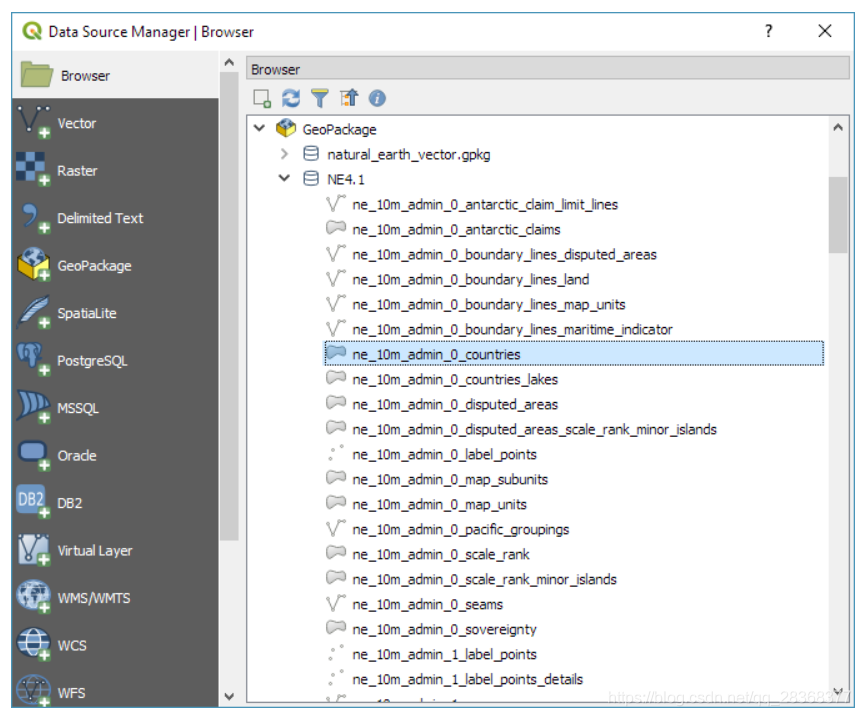Image resolution: width=861 pixels, height=716 pixels.
Task: Click browser tree scrollbar up arrow
Action: coord(838,127)
